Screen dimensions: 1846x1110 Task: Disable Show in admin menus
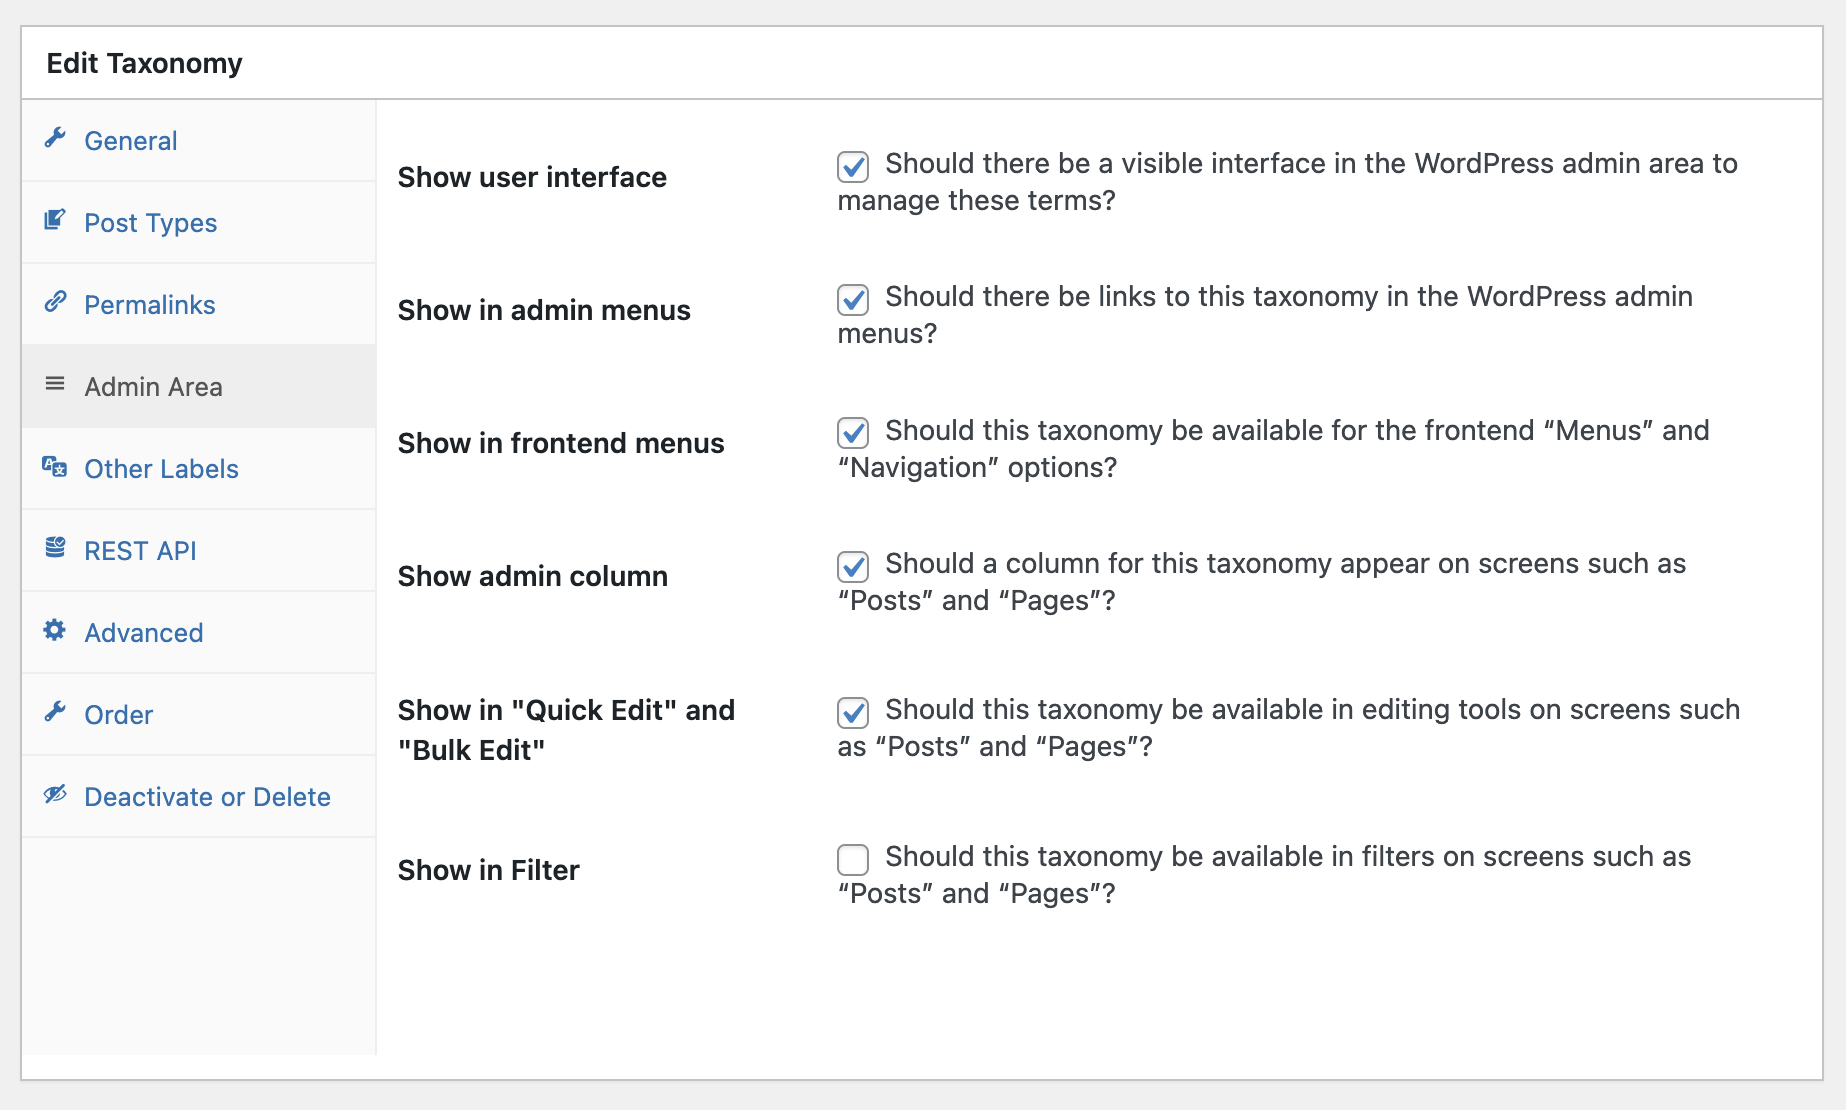coord(853,300)
